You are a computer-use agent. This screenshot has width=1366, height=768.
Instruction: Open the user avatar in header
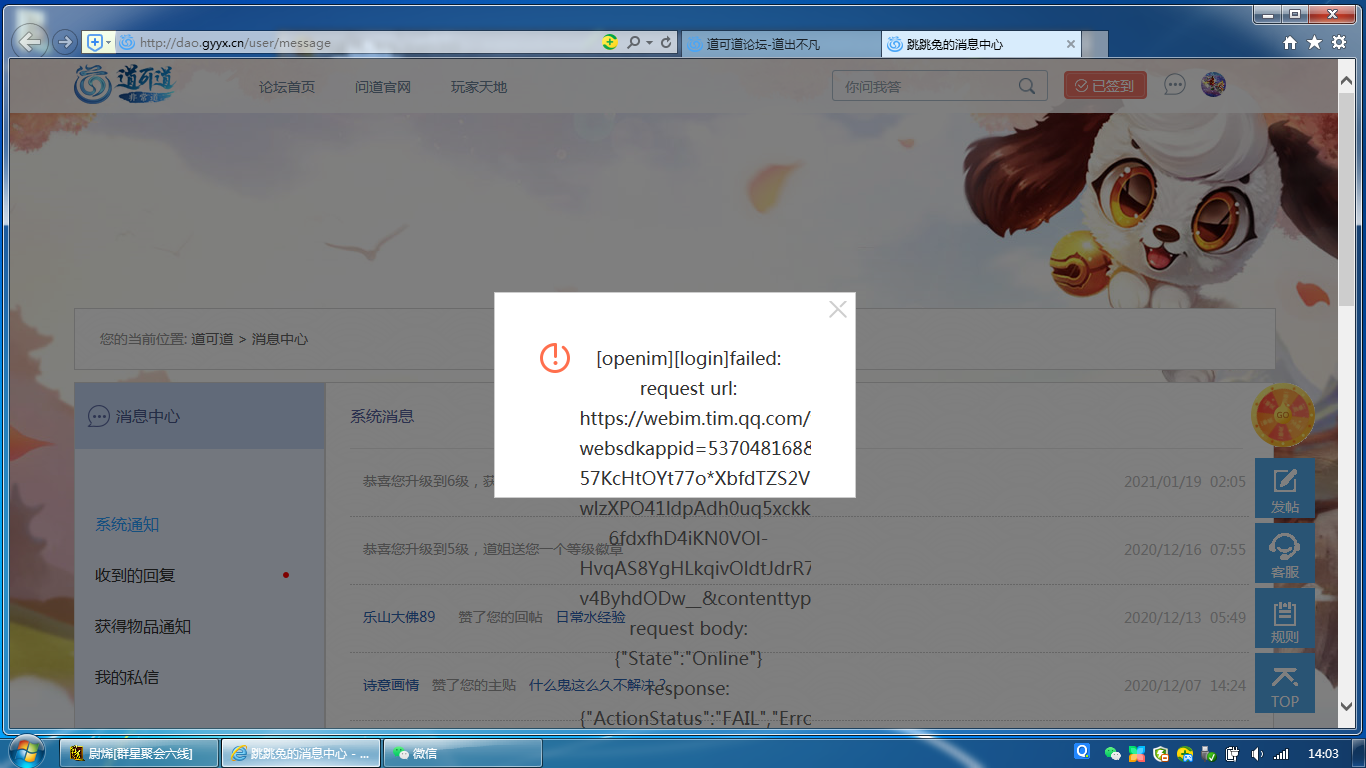click(x=1213, y=85)
